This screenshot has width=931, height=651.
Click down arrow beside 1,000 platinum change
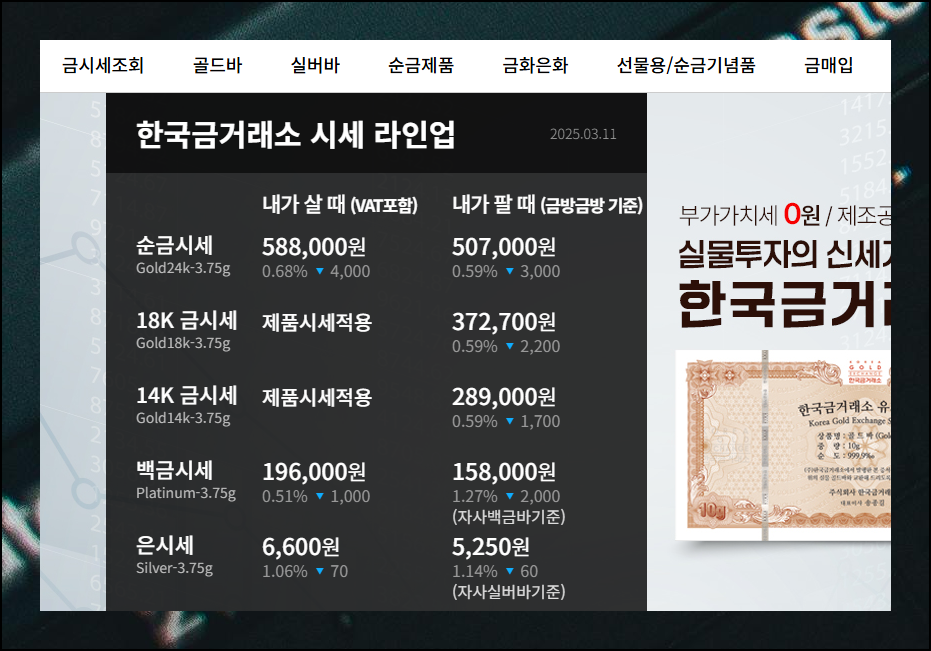click(x=319, y=497)
